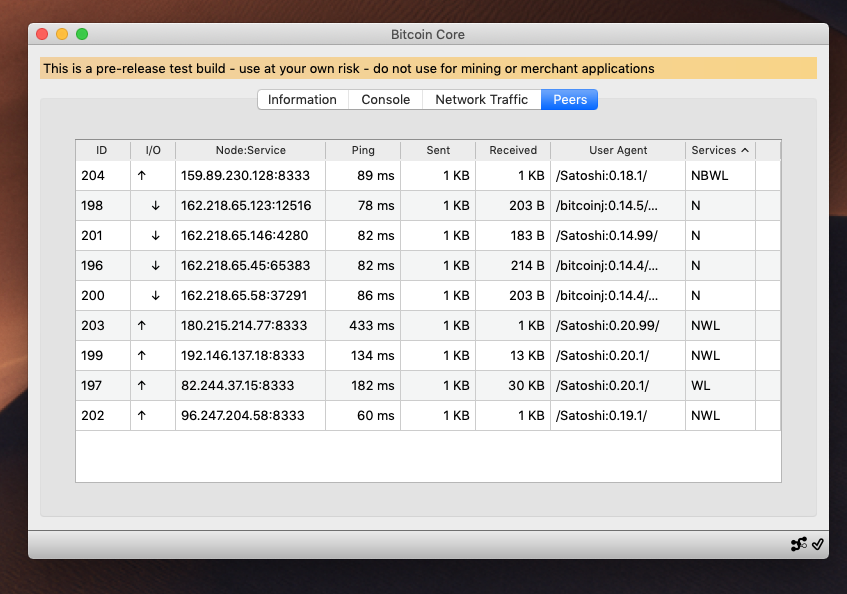This screenshot has width=847, height=594.
Task: Select the Peers tab
Action: [x=570, y=99]
